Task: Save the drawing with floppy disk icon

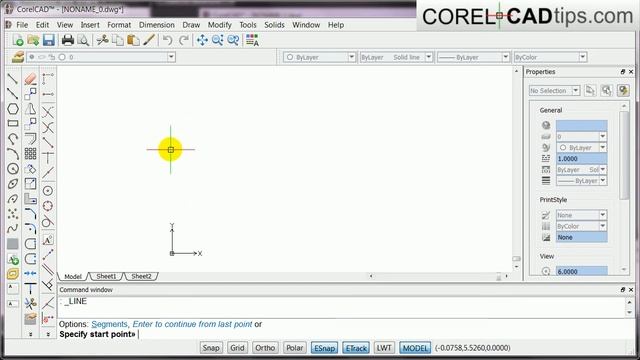Action: pos(49,40)
